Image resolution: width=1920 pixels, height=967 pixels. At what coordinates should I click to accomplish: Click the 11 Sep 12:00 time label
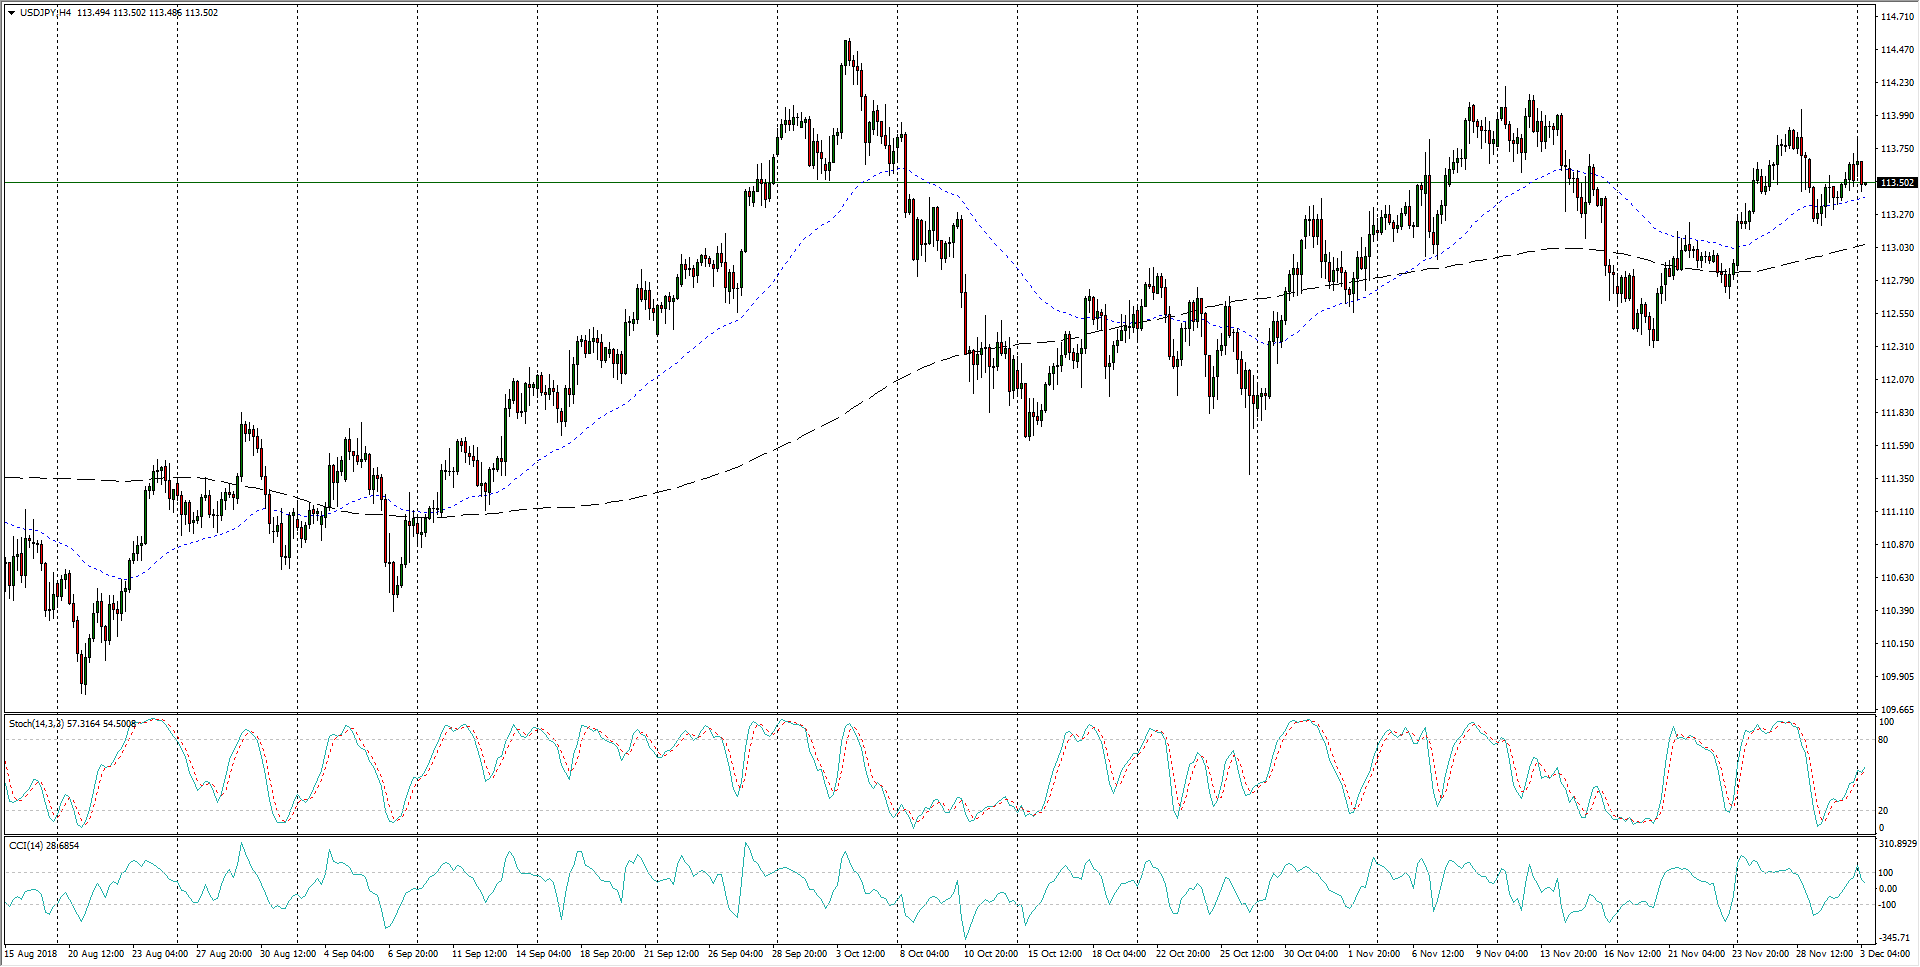(480, 954)
